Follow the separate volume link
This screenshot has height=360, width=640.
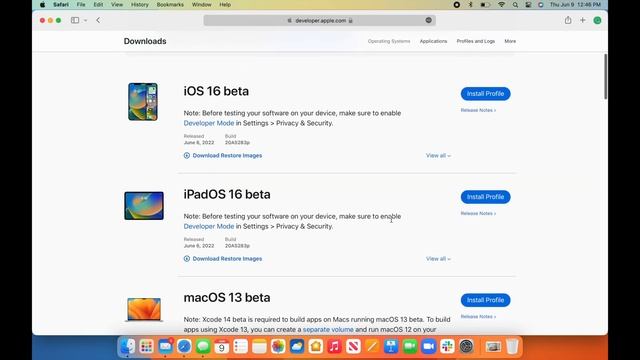328,329
